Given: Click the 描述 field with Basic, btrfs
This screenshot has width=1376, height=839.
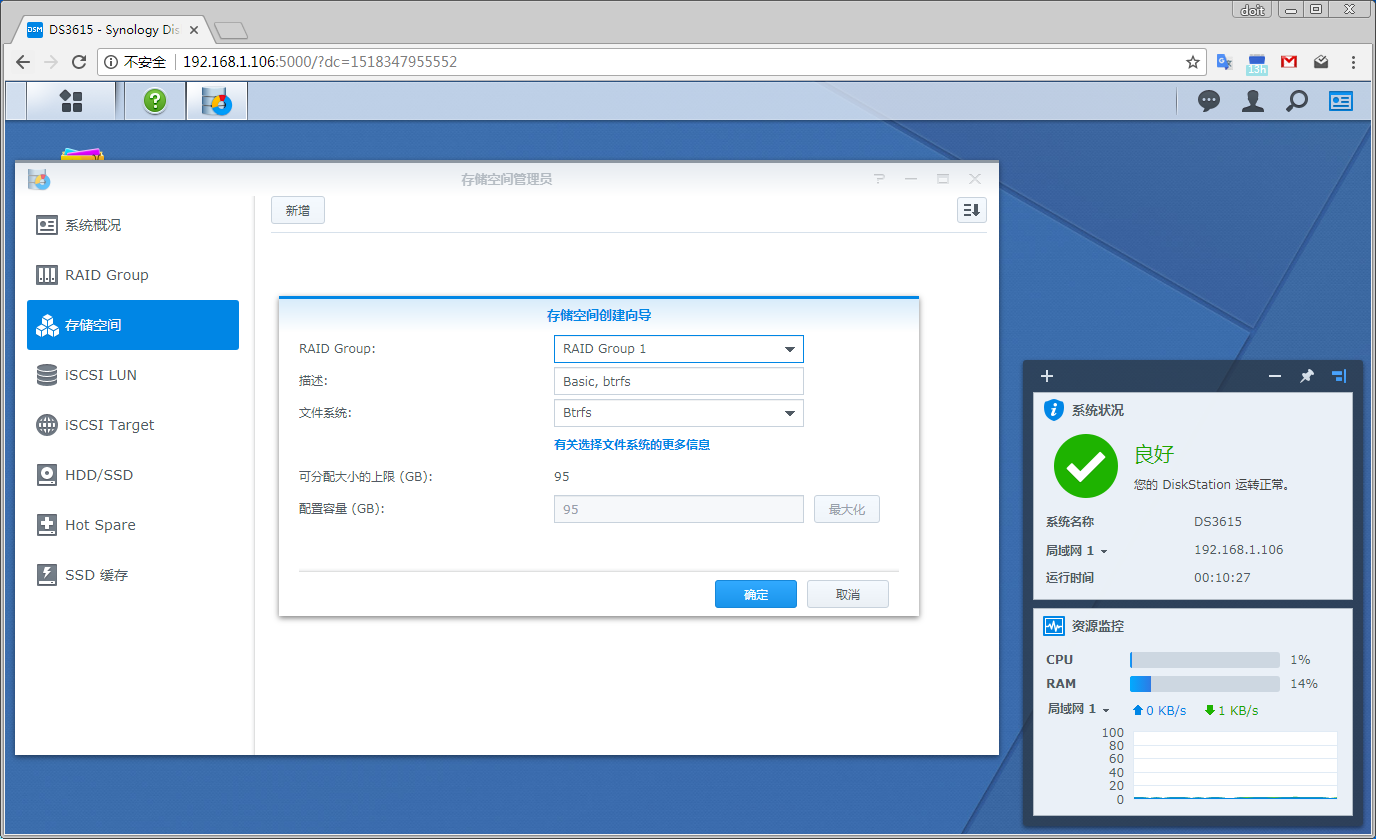Looking at the screenshot, I should (678, 381).
